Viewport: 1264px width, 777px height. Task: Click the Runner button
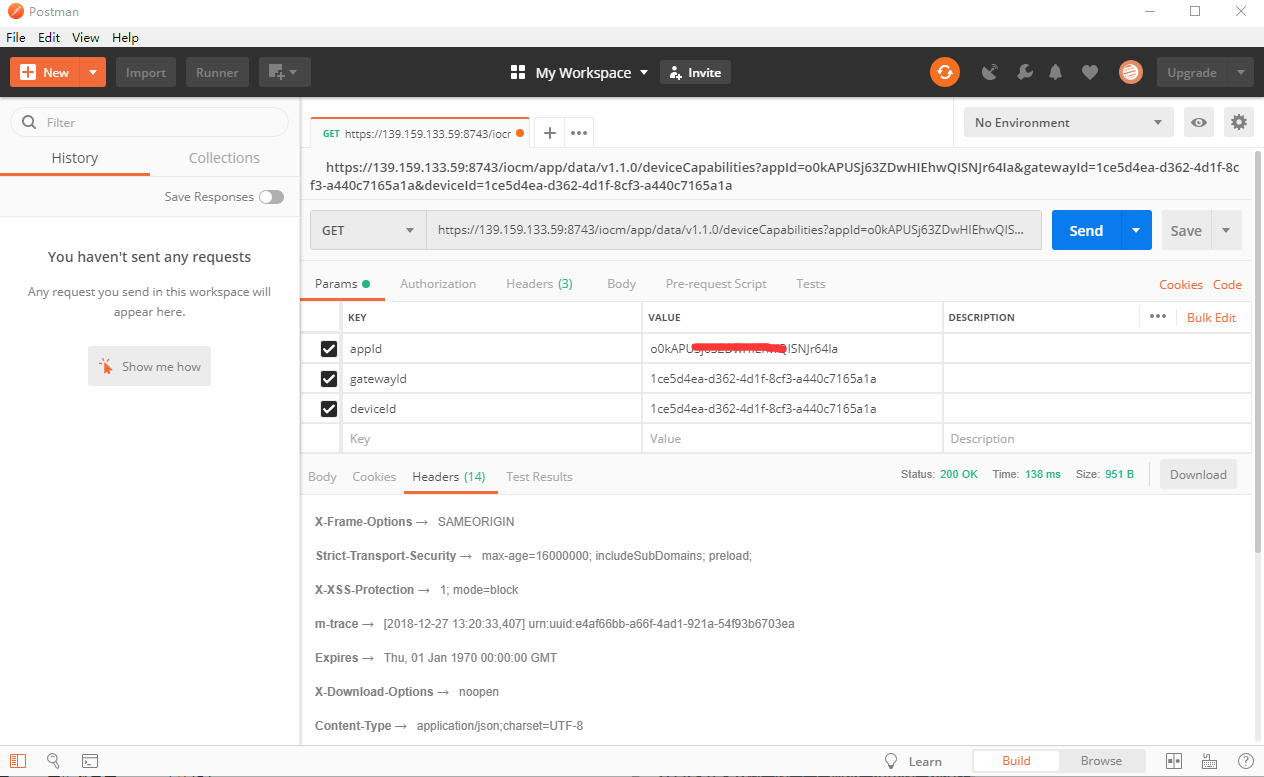coord(217,72)
